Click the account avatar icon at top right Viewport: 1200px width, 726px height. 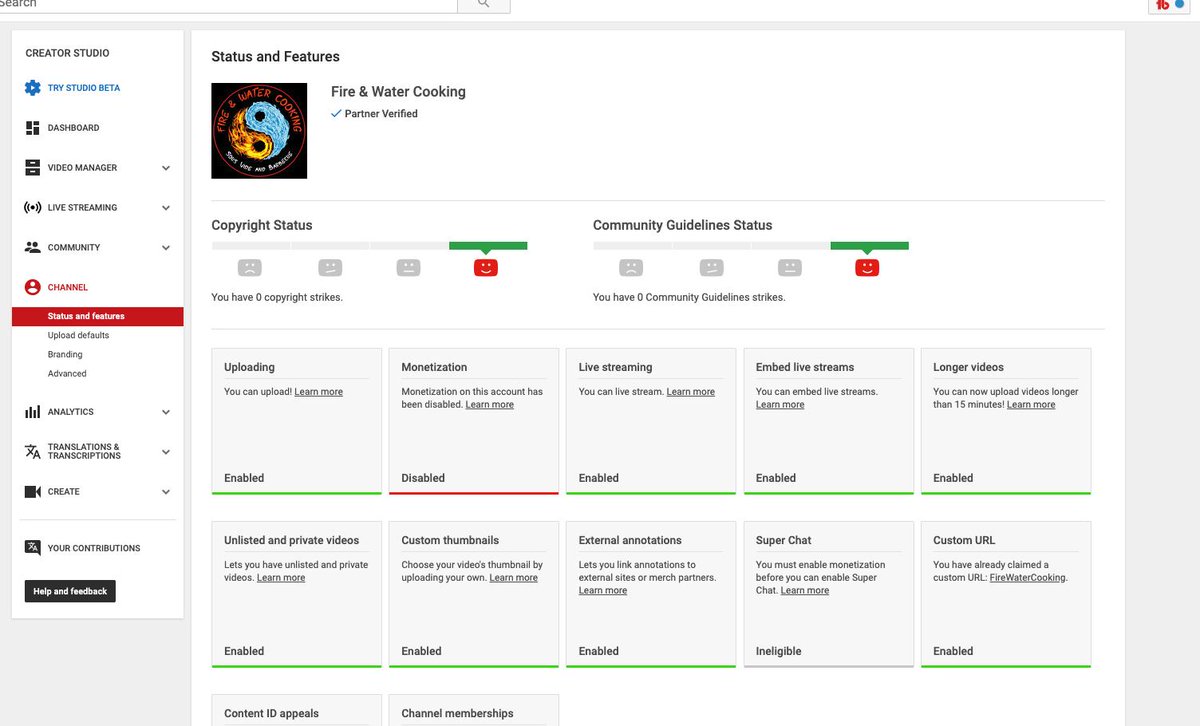click(1167, 5)
